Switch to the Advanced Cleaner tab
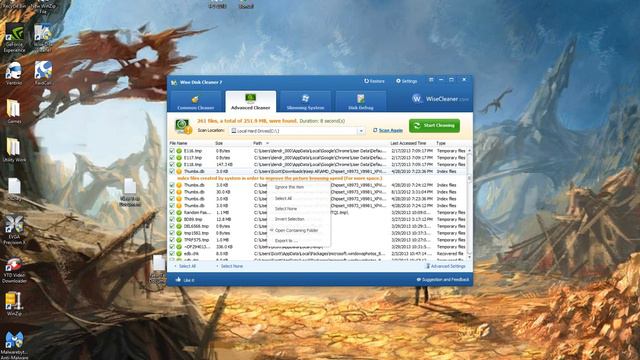 251,102
